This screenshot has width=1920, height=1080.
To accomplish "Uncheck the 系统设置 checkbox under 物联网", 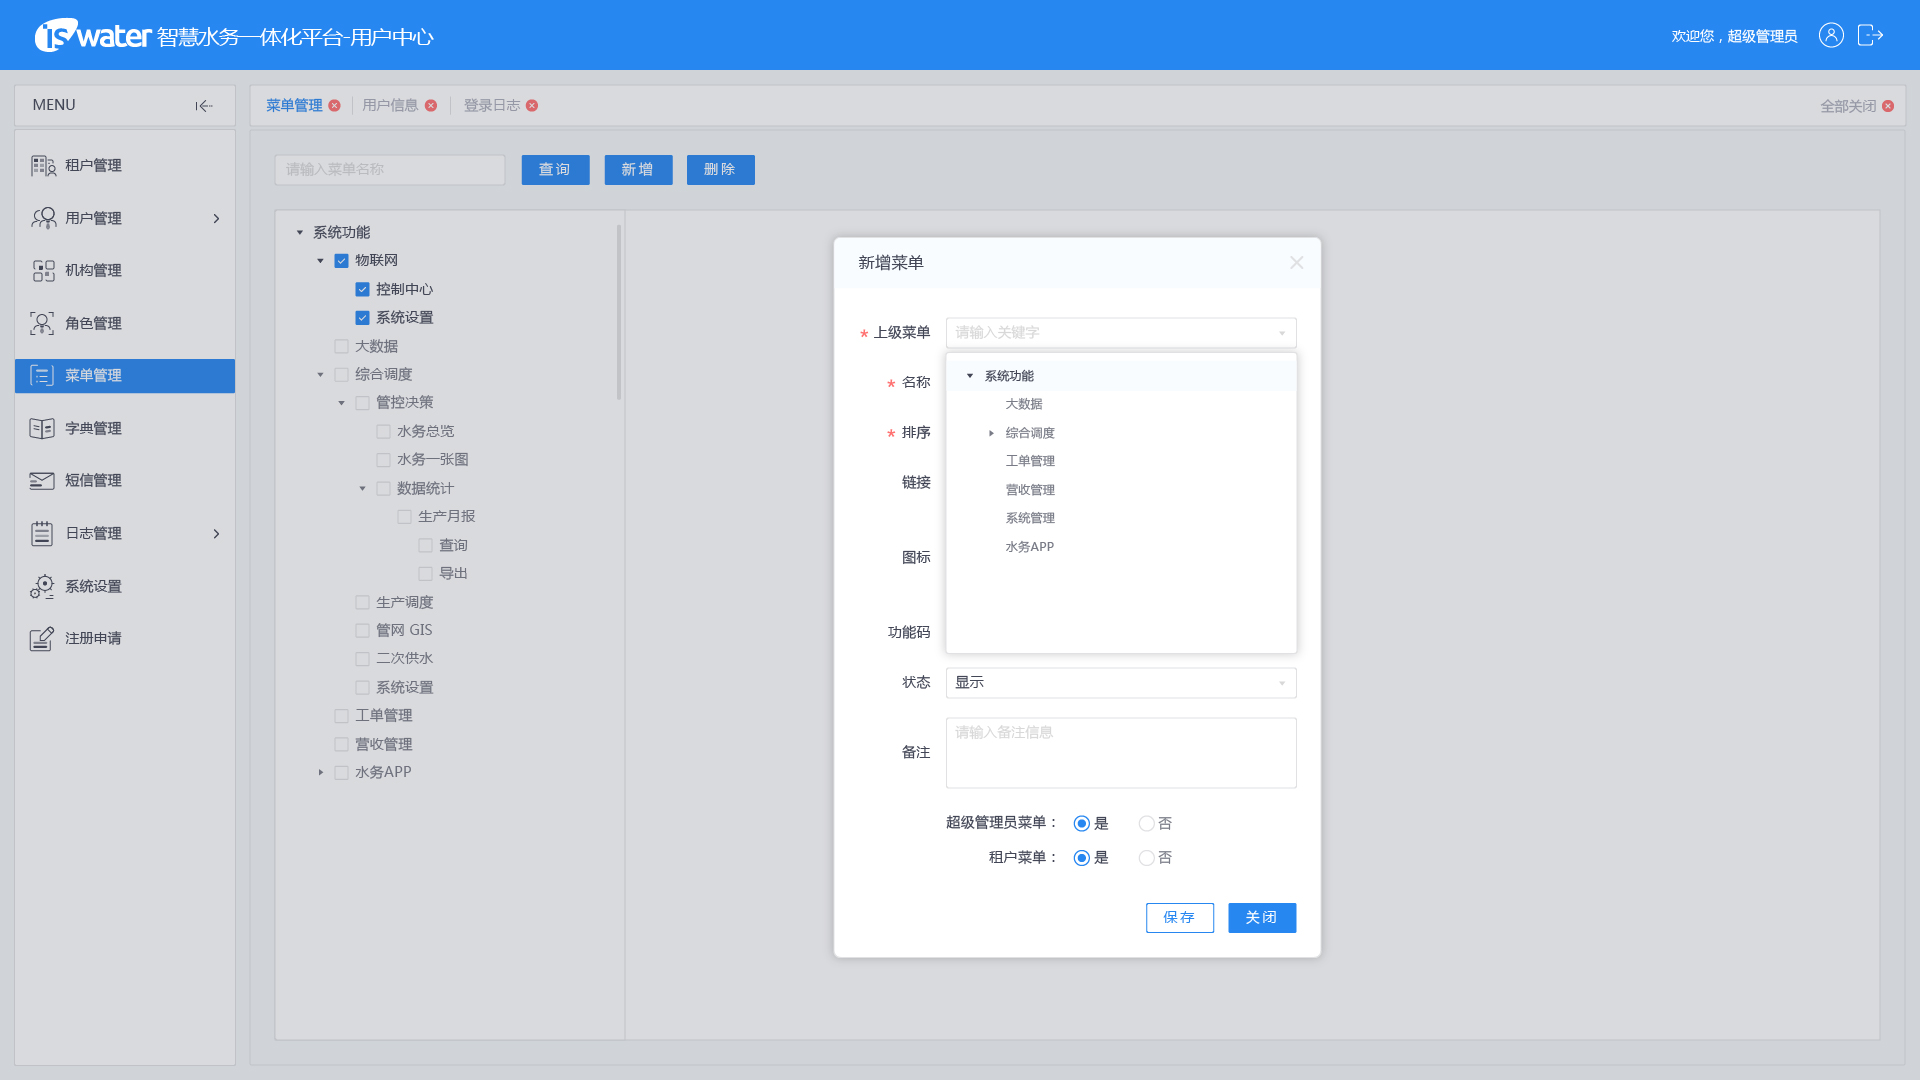I will (363, 318).
